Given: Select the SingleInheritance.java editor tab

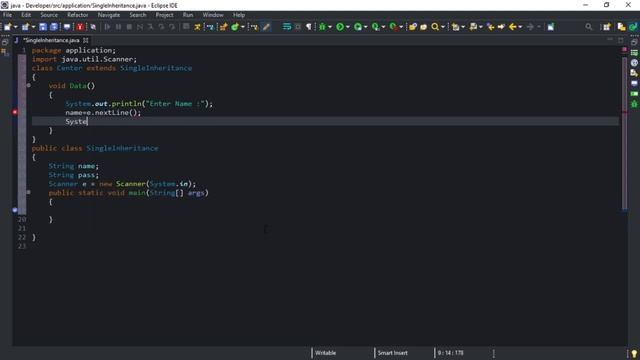Looking at the screenshot, I should [x=51, y=40].
